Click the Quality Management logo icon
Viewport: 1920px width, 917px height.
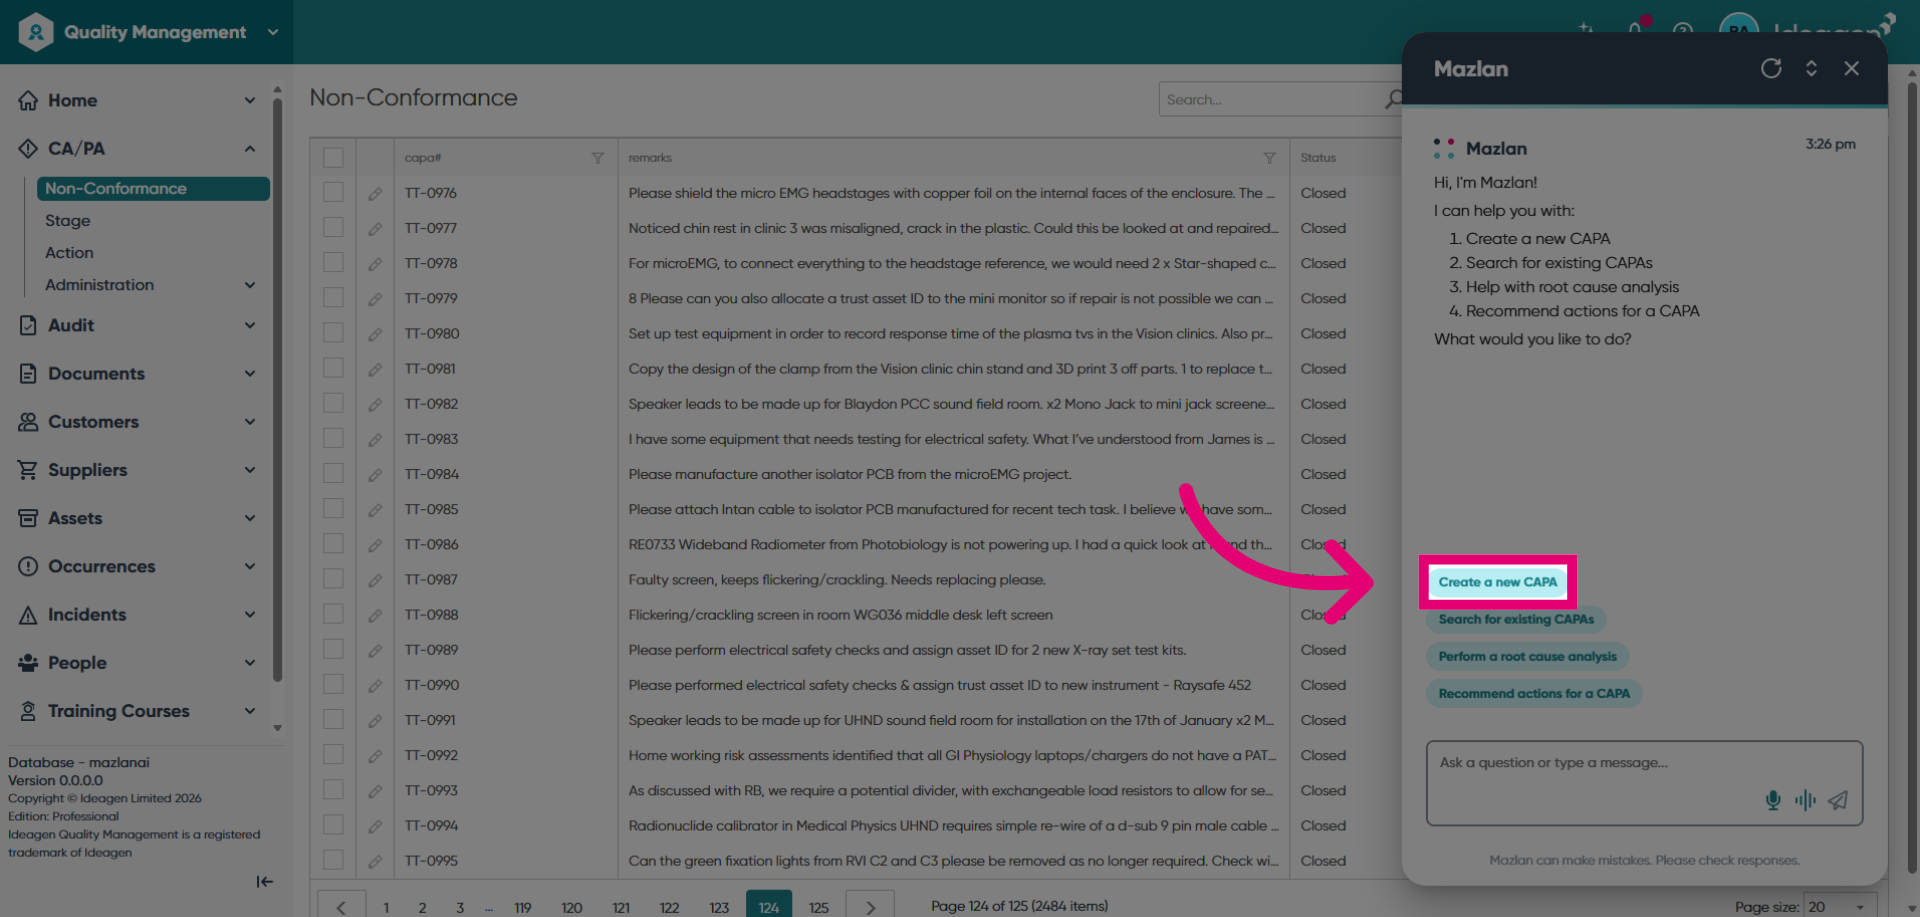click(36, 32)
